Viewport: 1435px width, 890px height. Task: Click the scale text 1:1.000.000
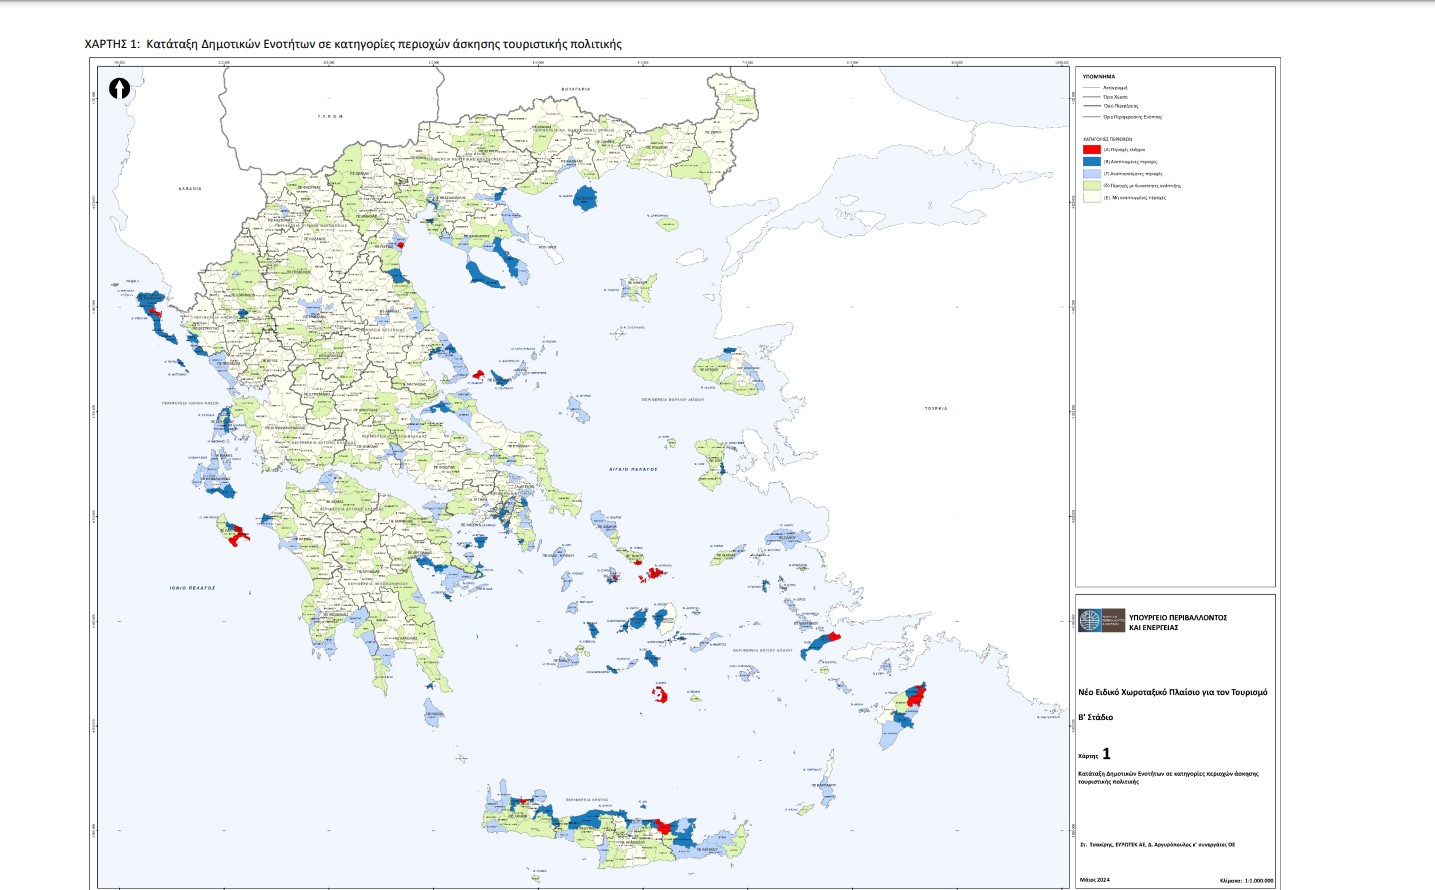click(1259, 881)
